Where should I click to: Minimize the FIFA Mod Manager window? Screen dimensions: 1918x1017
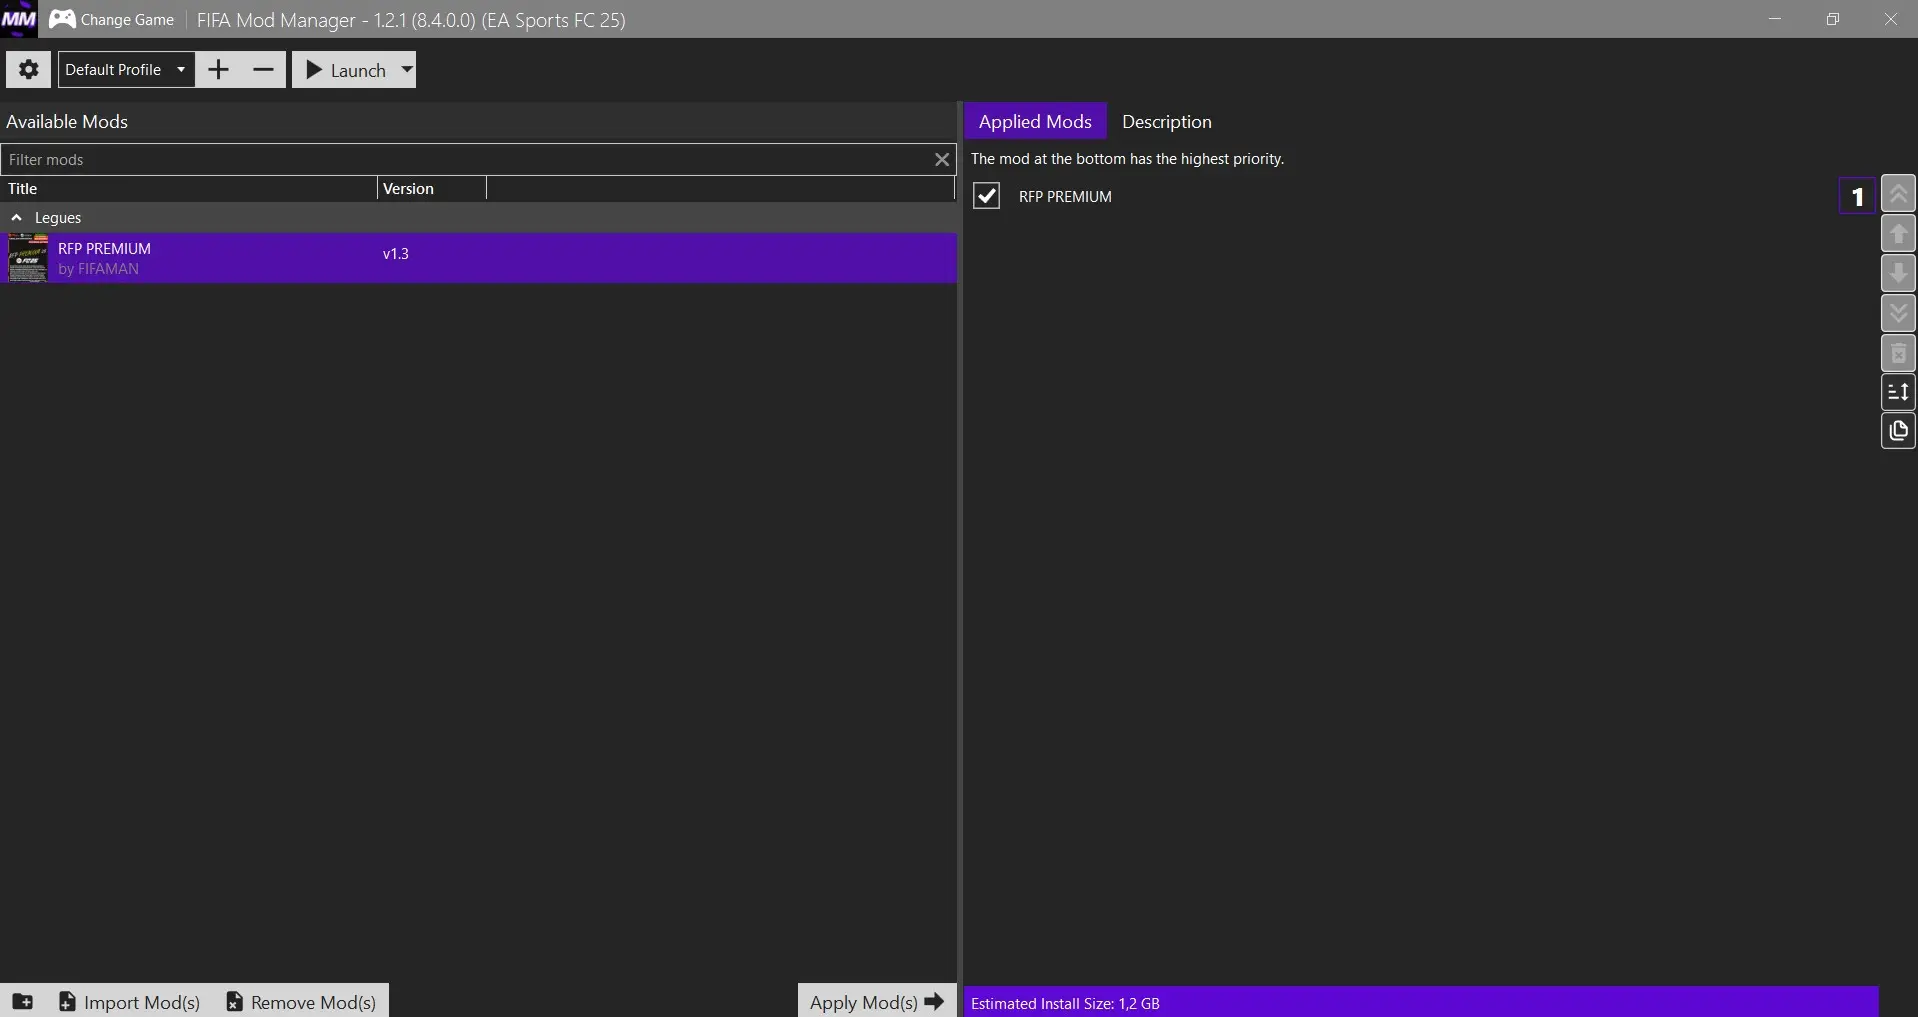1775,19
